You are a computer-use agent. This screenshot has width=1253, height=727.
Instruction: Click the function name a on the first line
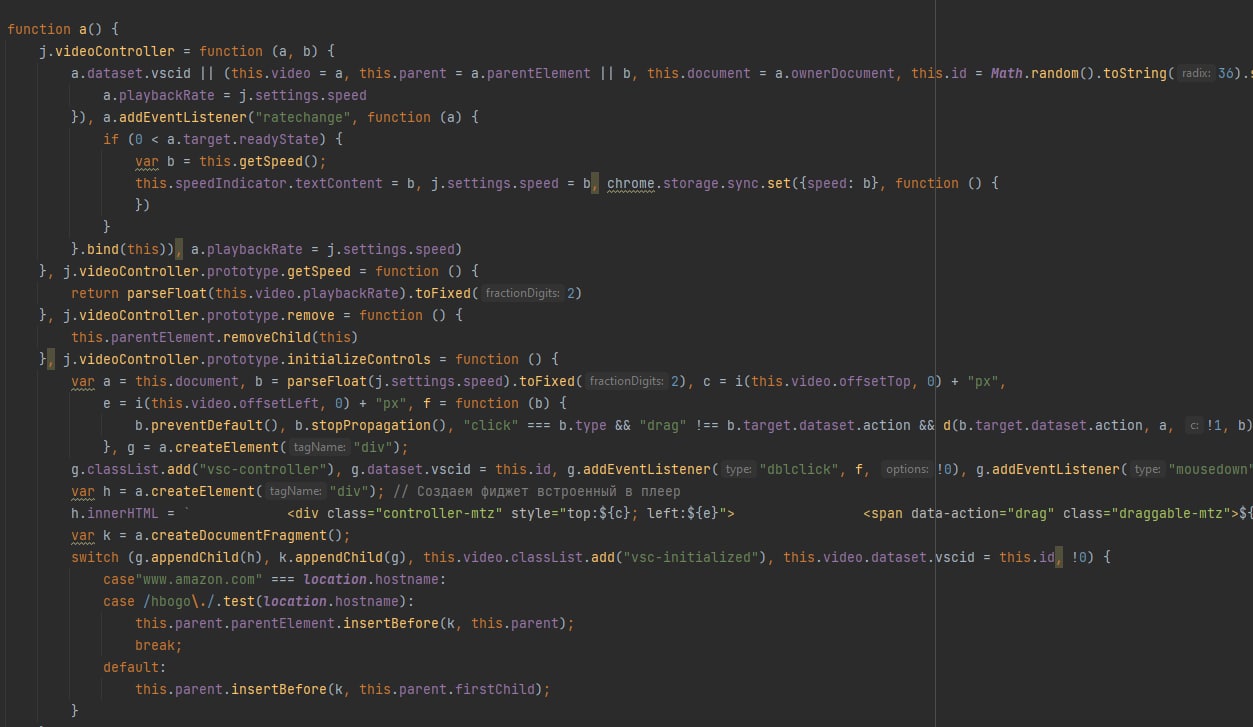tap(83, 29)
